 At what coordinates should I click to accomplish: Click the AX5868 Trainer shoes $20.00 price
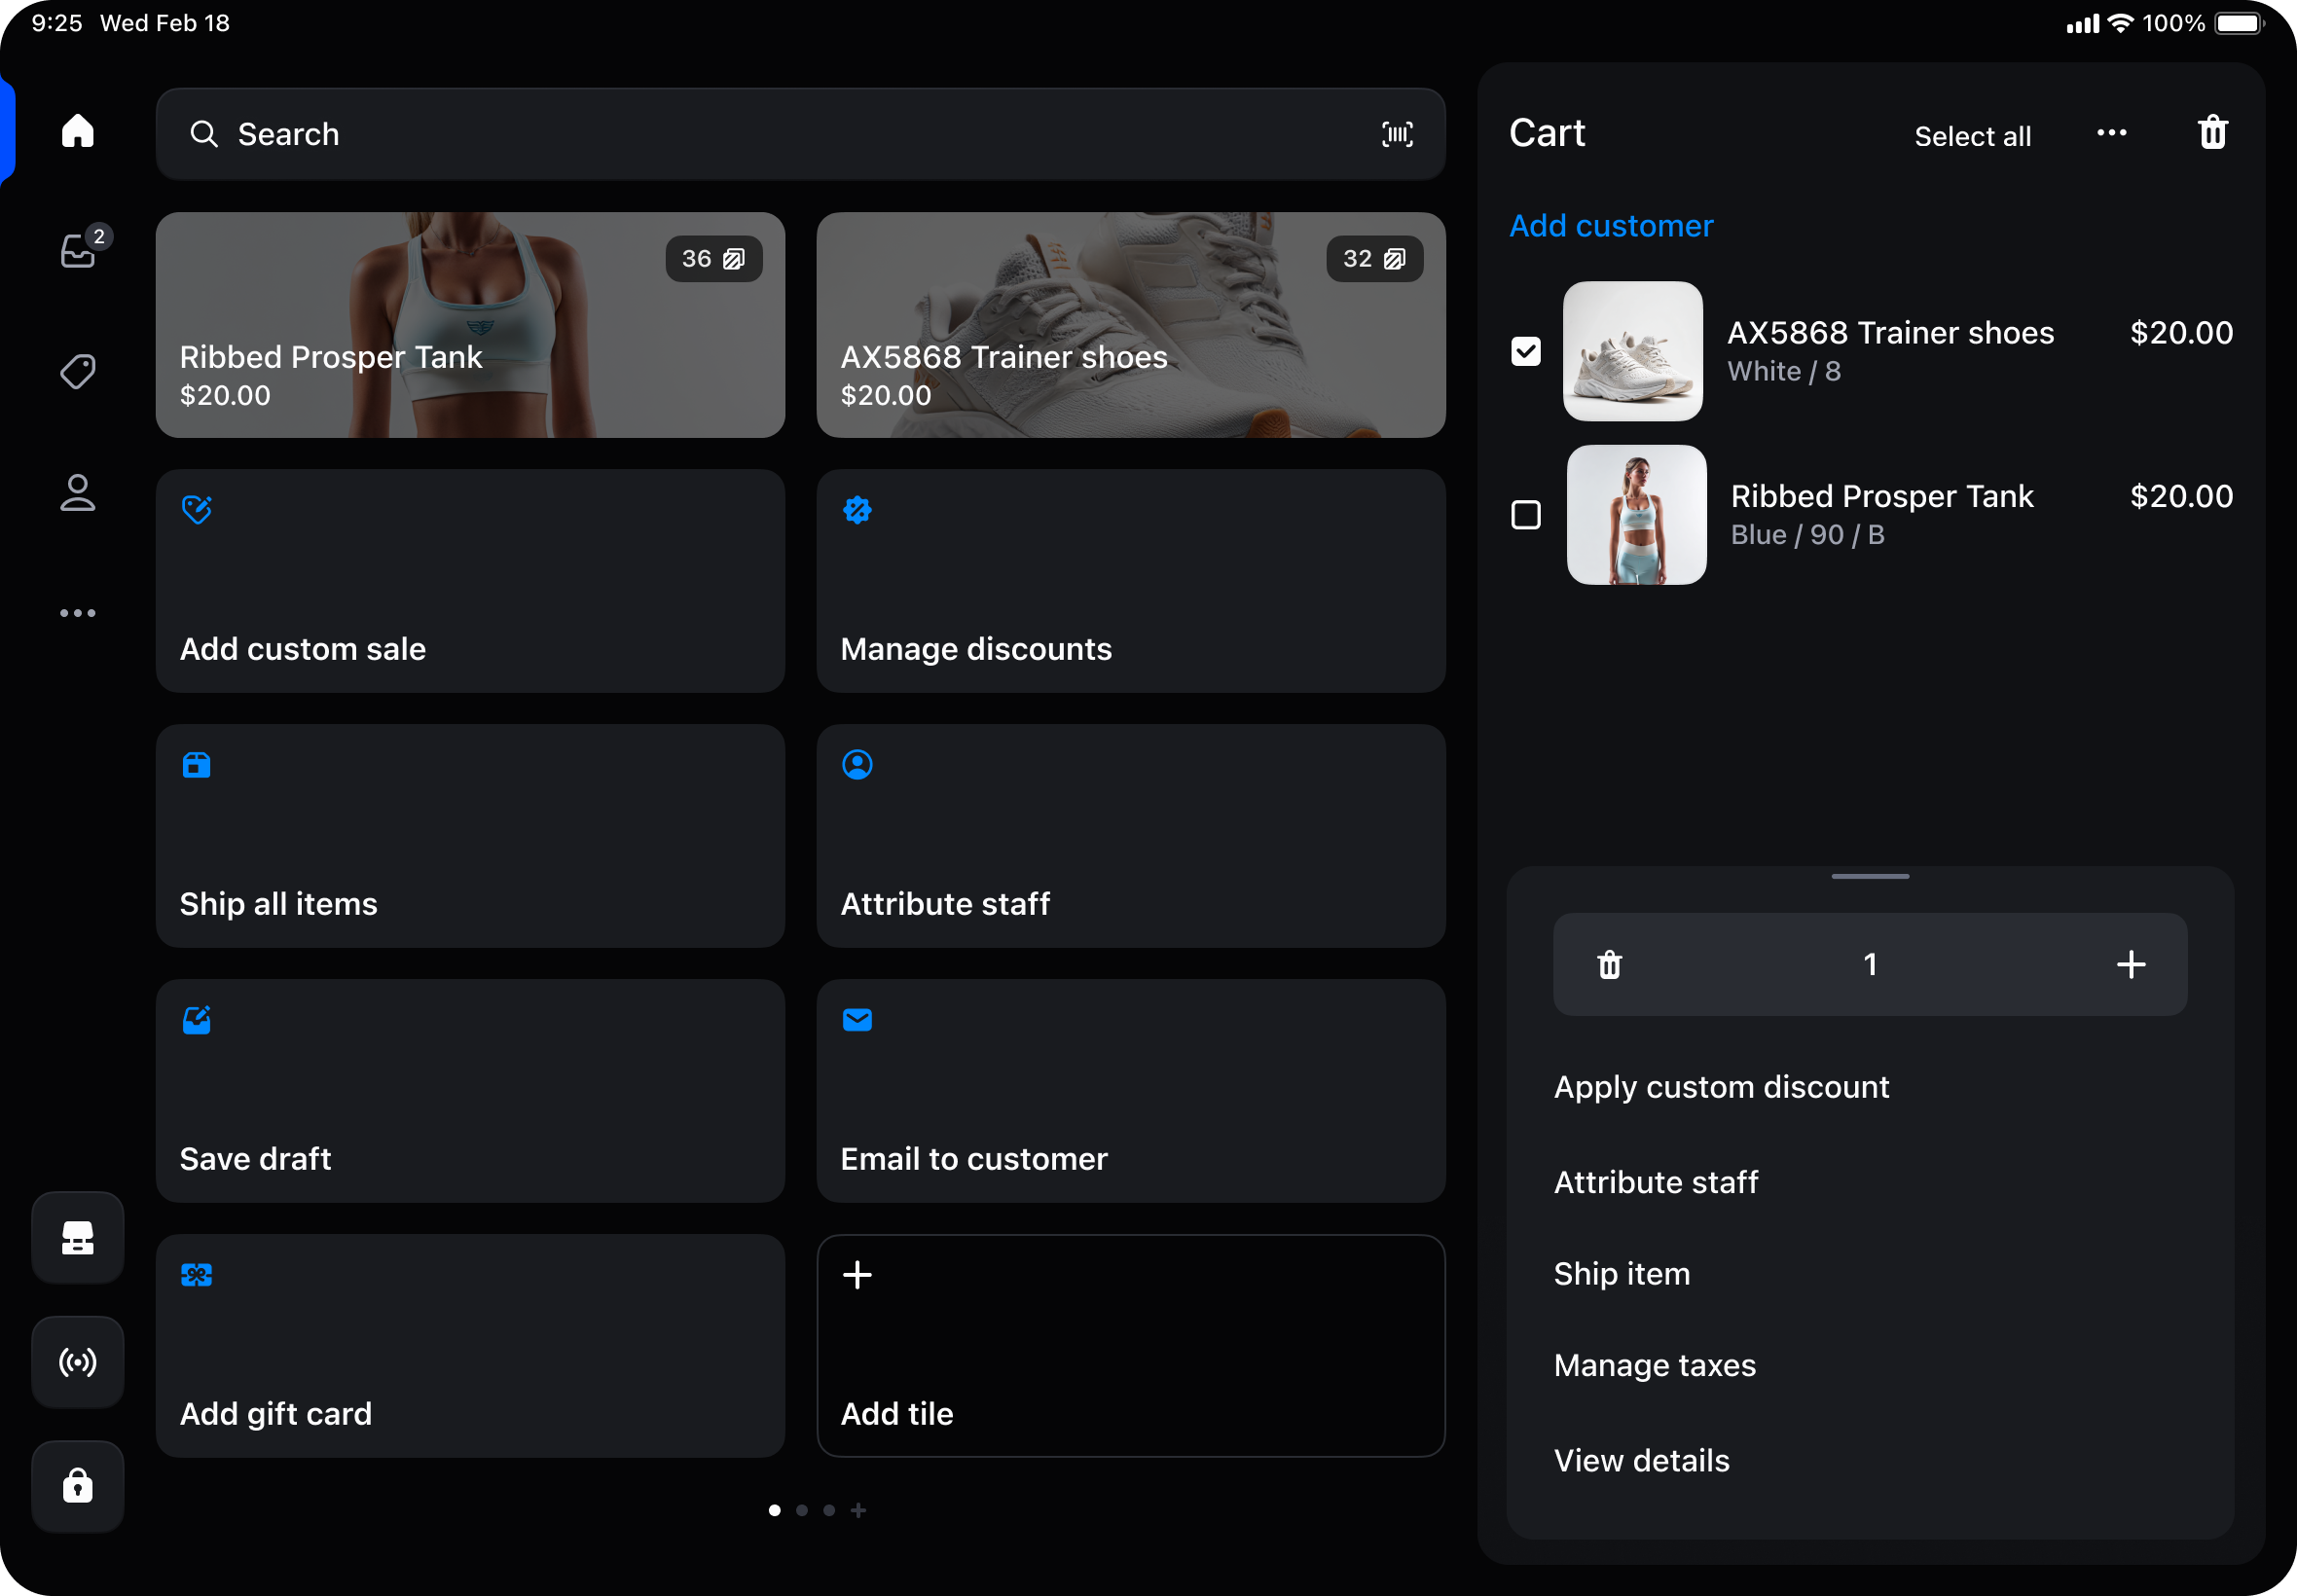(x=2181, y=333)
